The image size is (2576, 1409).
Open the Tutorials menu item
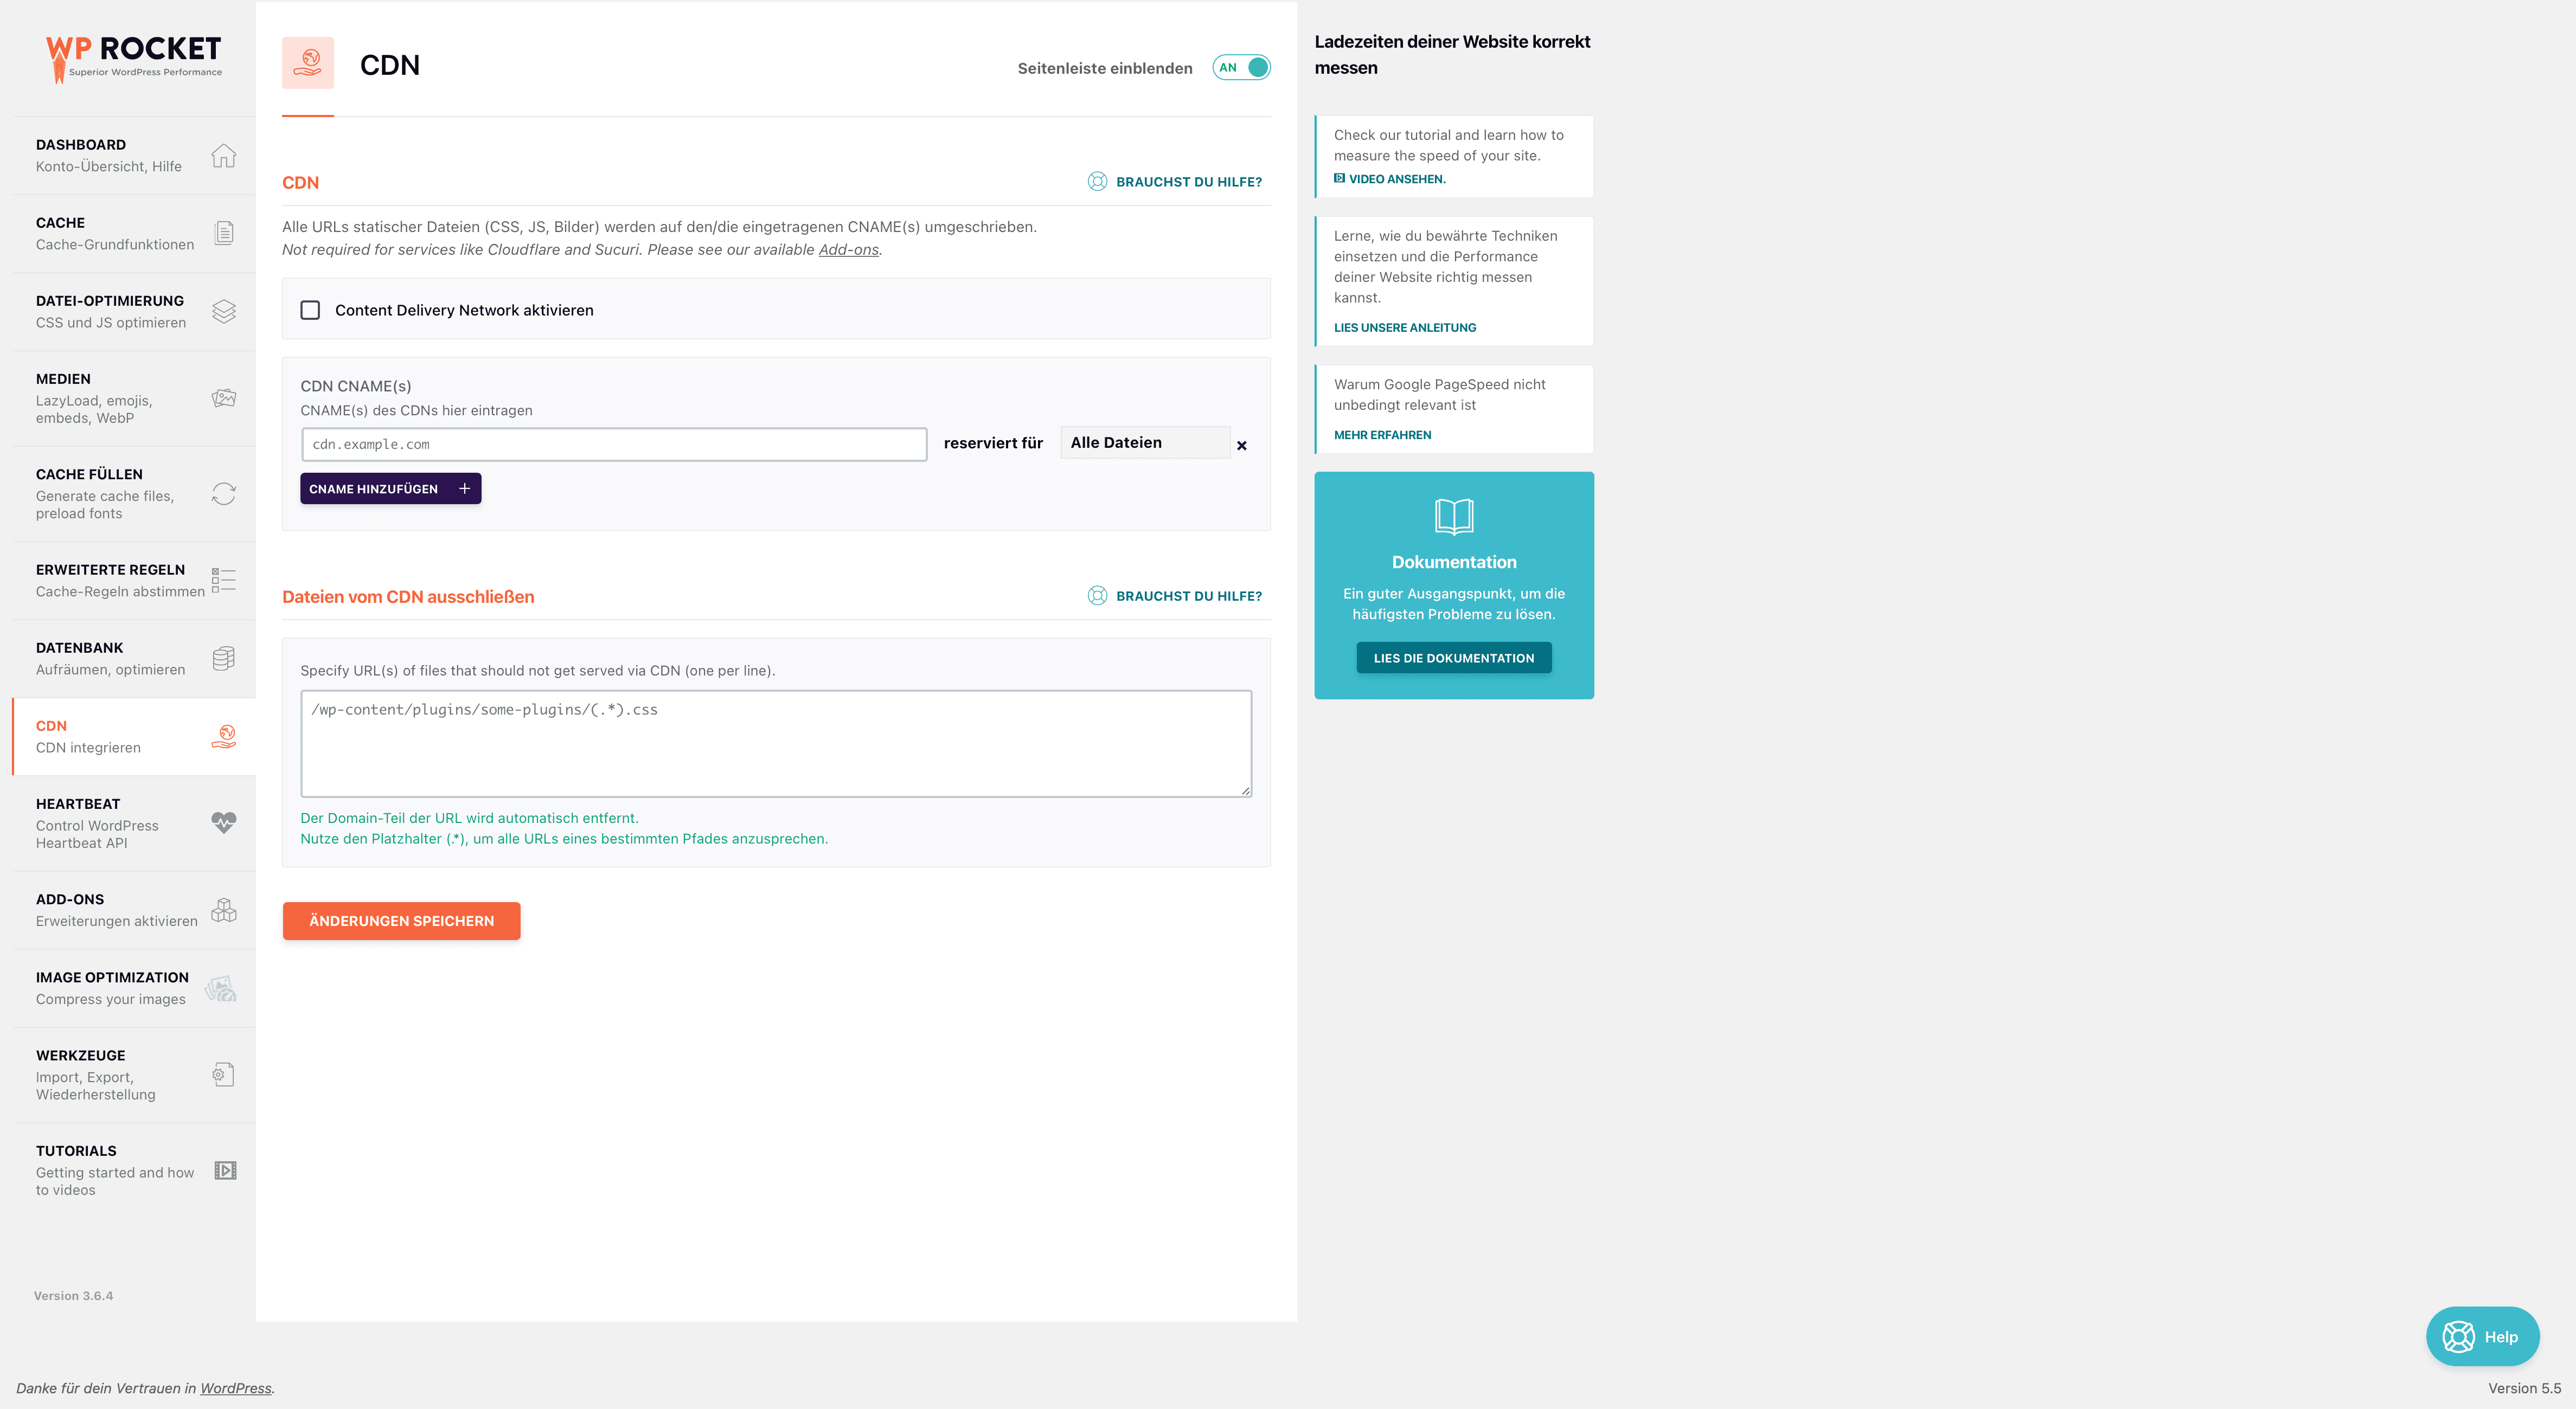[x=134, y=1170]
